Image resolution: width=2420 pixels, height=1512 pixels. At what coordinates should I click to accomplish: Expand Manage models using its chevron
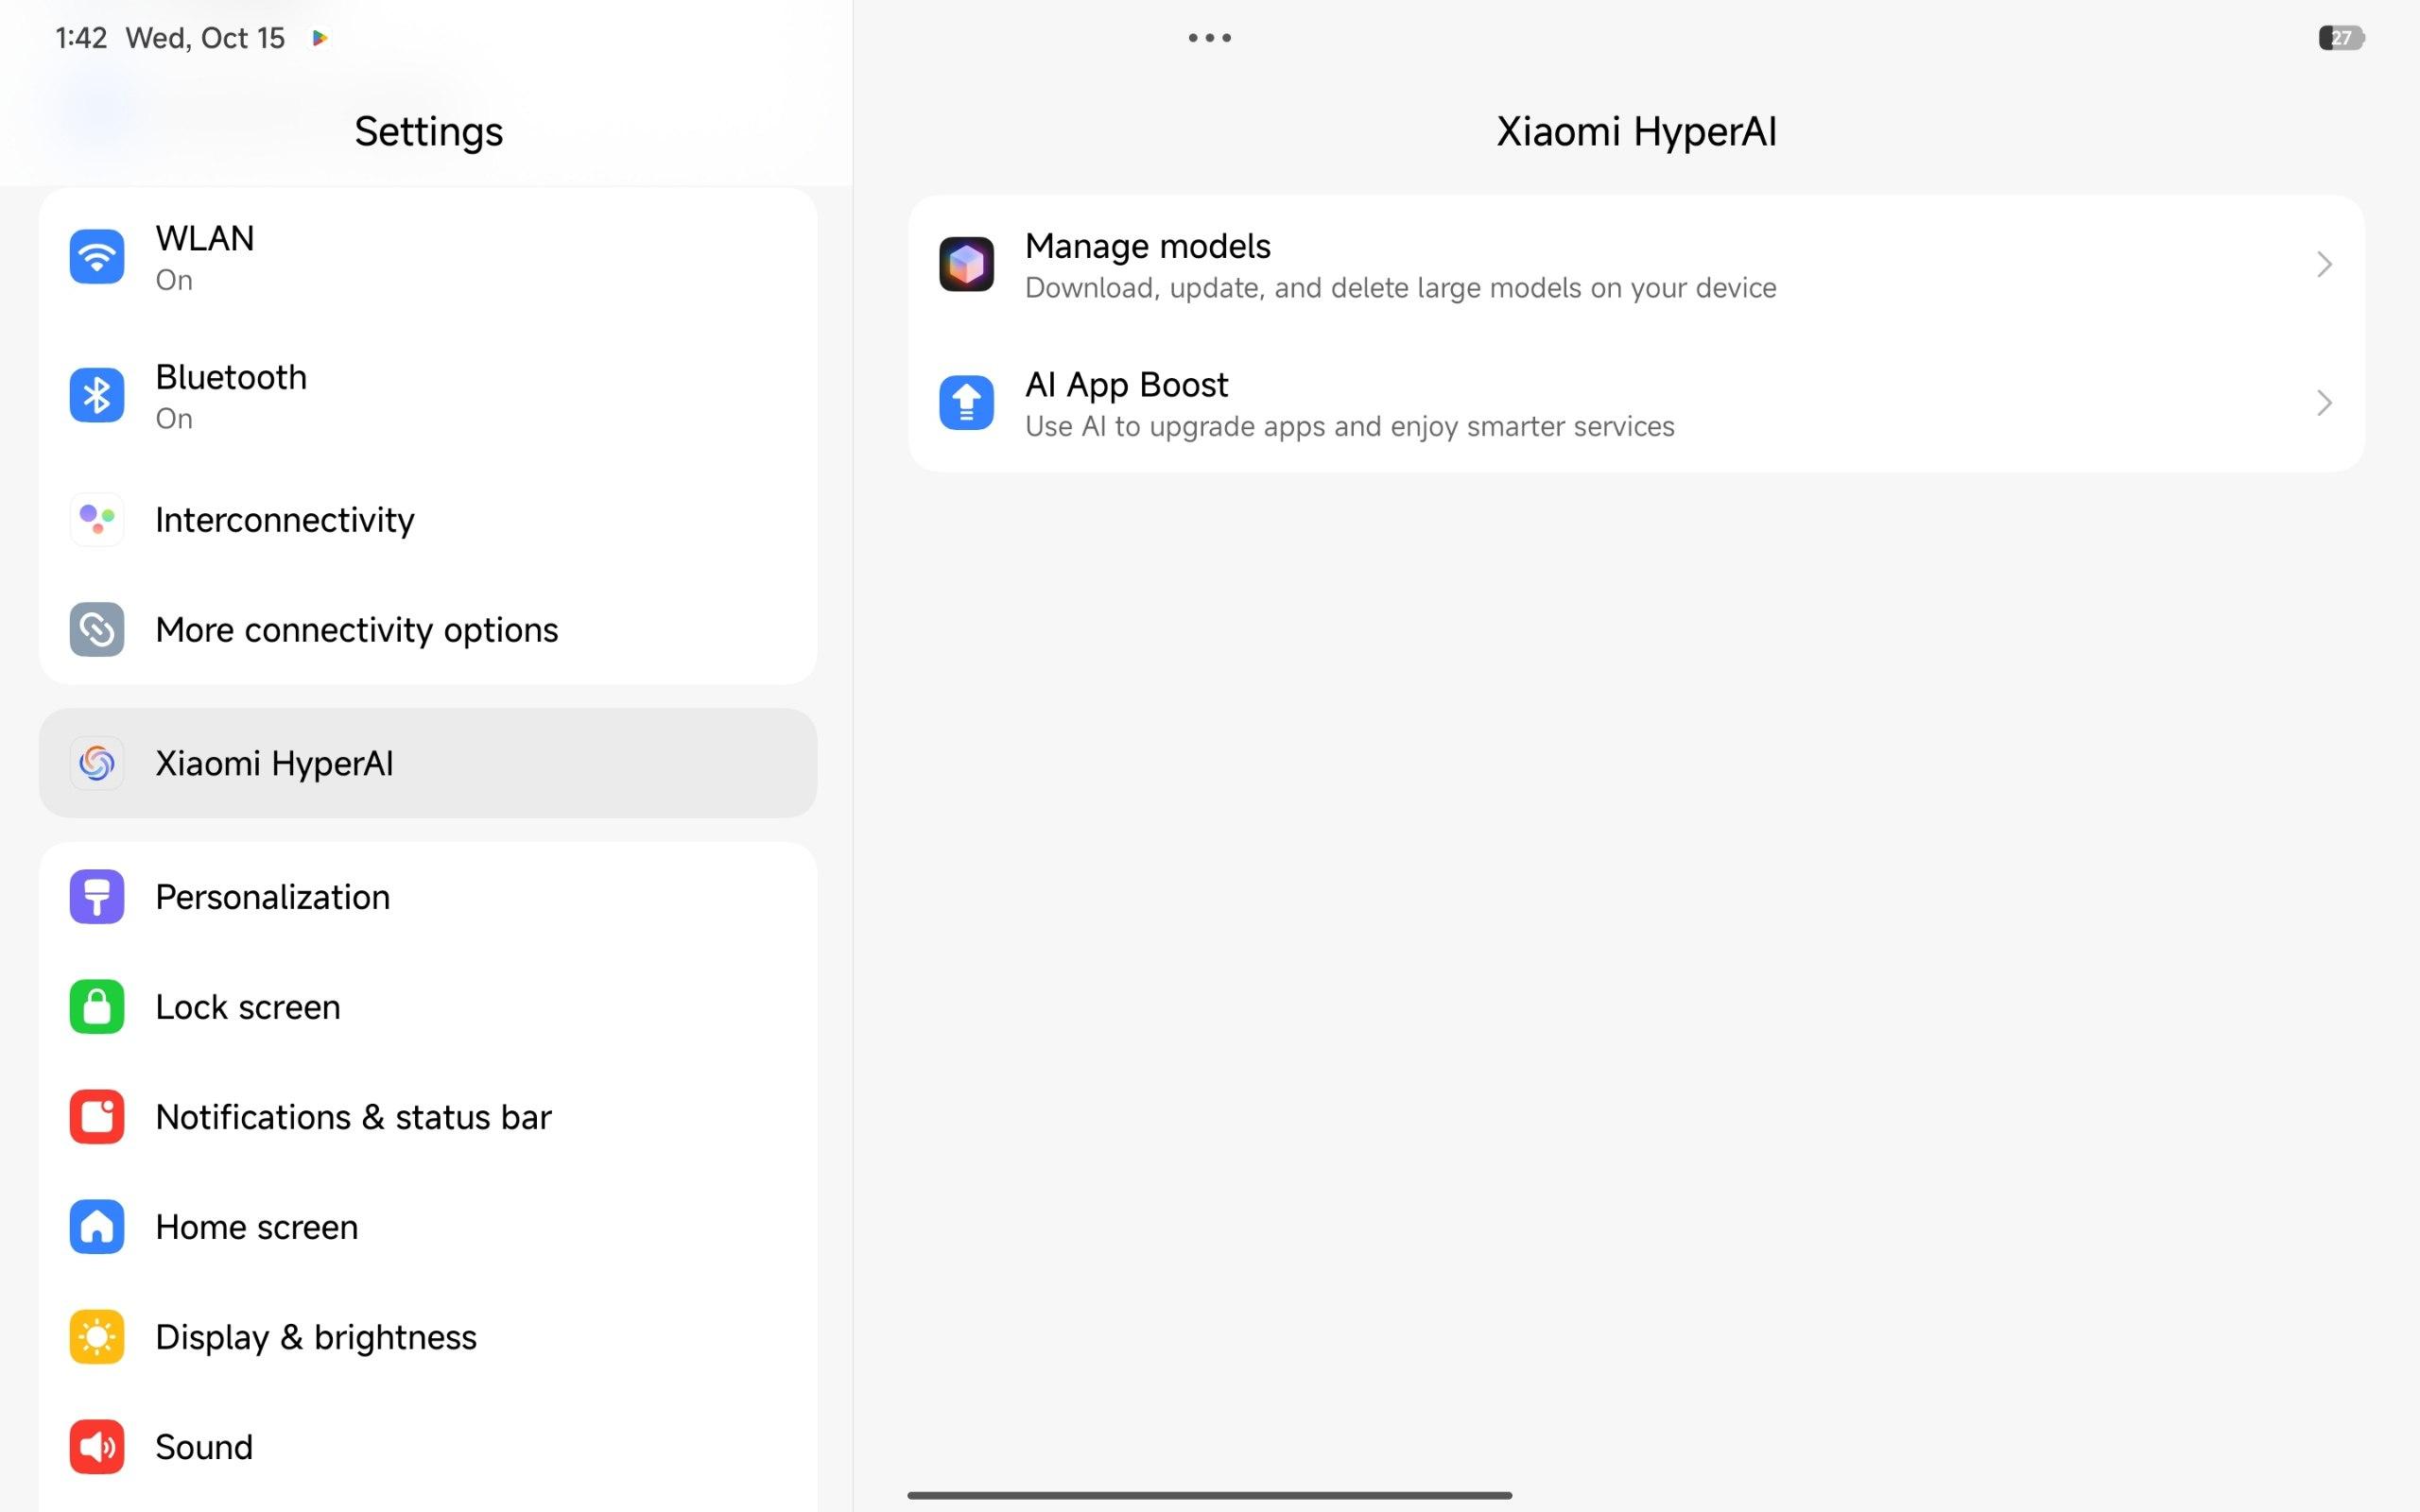[x=2323, y=264]
